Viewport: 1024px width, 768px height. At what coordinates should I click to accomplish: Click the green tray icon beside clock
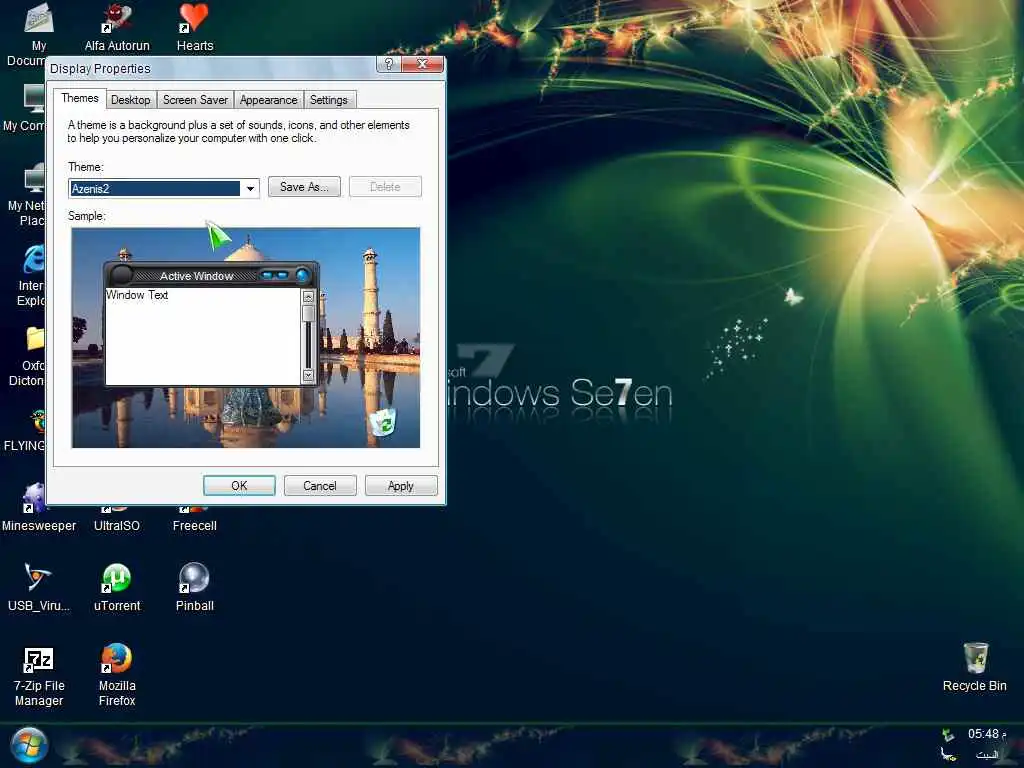pyautogui.click(x=949, y=735)
